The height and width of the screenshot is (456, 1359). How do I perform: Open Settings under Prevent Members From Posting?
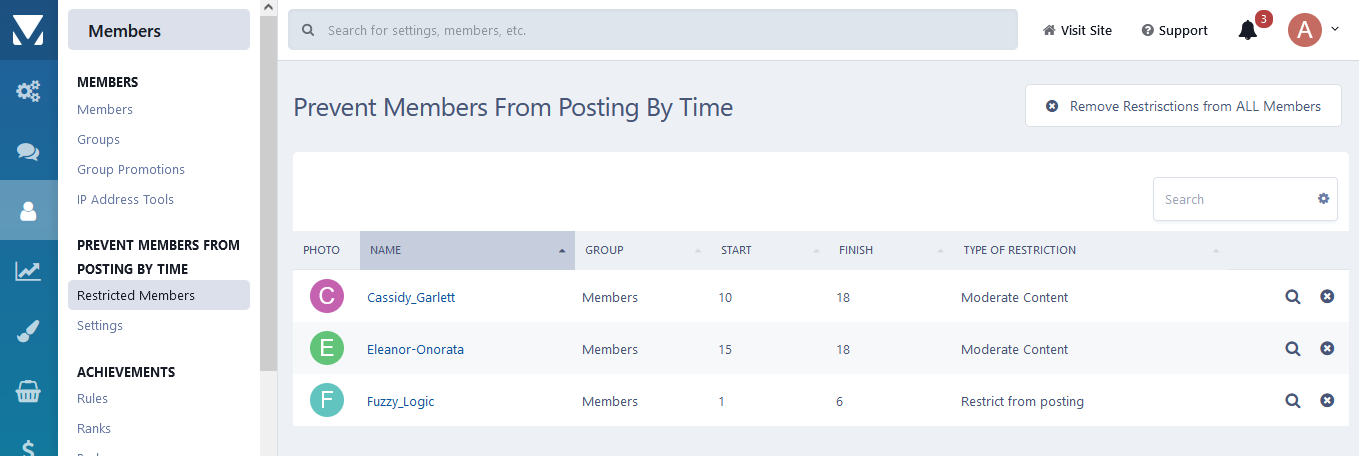(100, 326)
